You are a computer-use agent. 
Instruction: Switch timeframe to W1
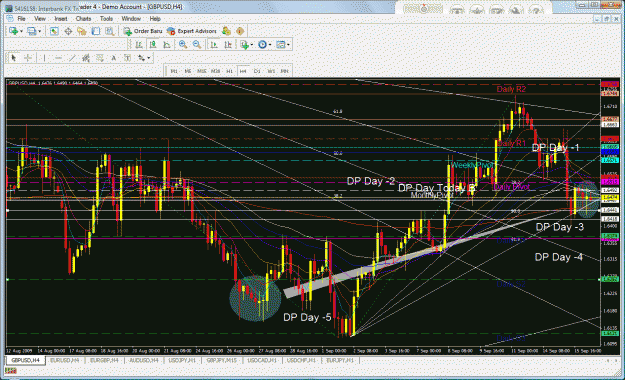pos(271,71)
